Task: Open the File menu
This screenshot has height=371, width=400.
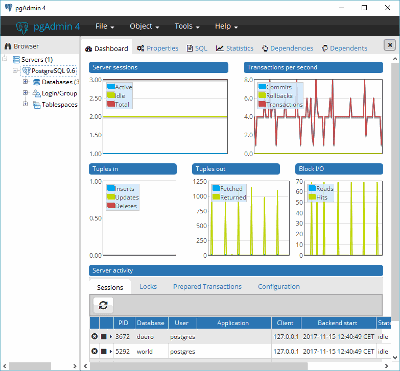Action: point(105,26)
